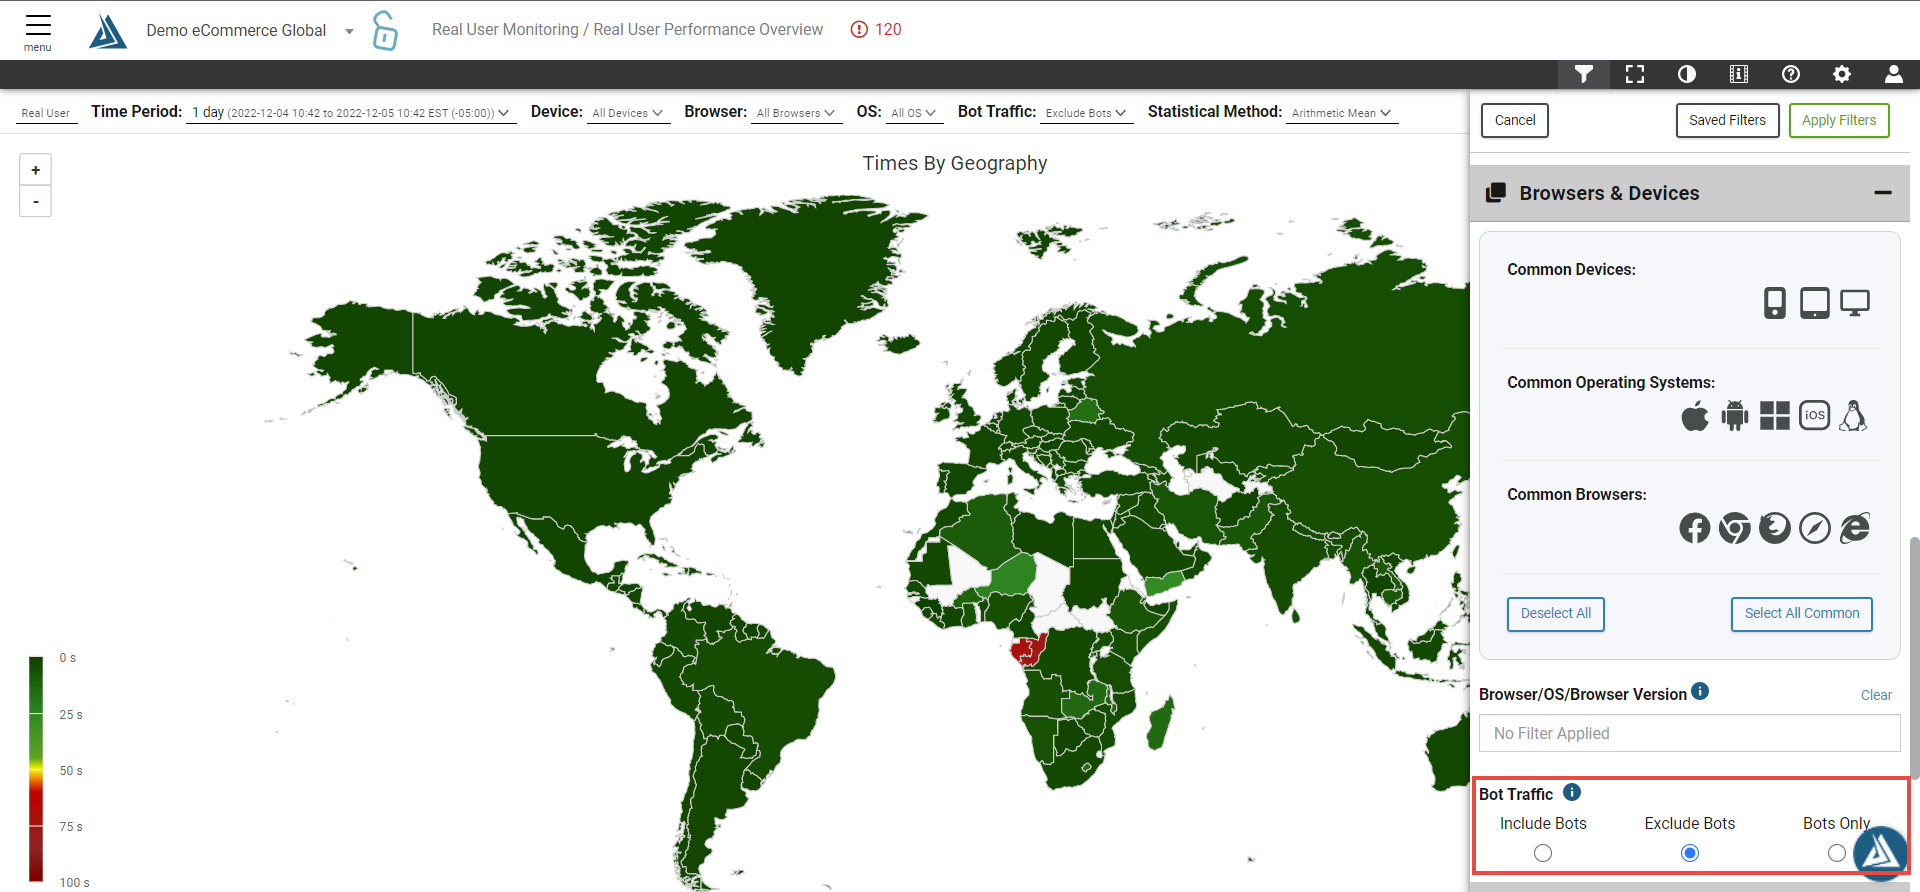Select the mobile phone device filter icon

1775,303
